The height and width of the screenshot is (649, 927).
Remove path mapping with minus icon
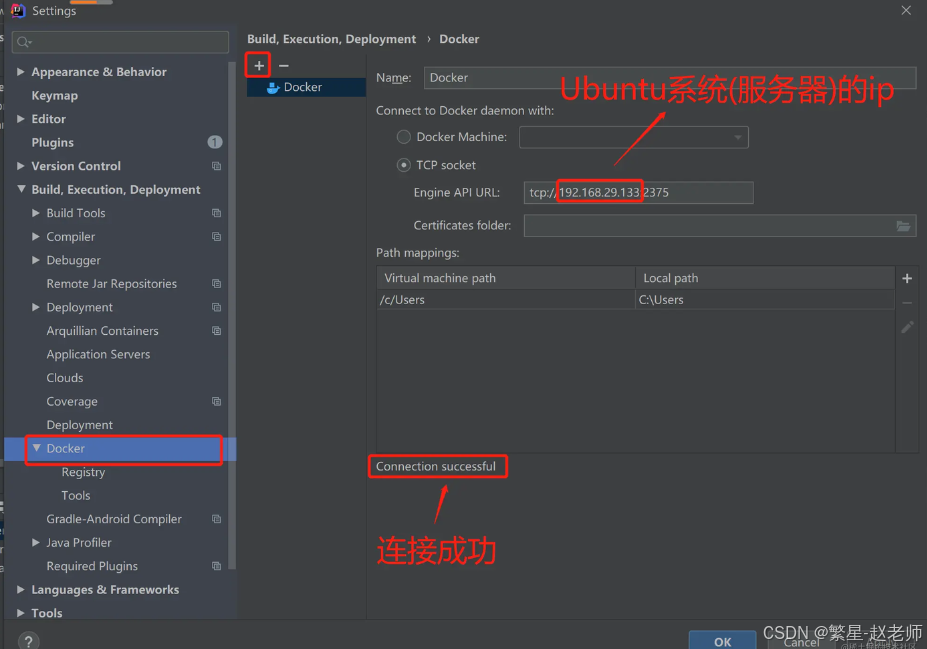click(907, 303)
